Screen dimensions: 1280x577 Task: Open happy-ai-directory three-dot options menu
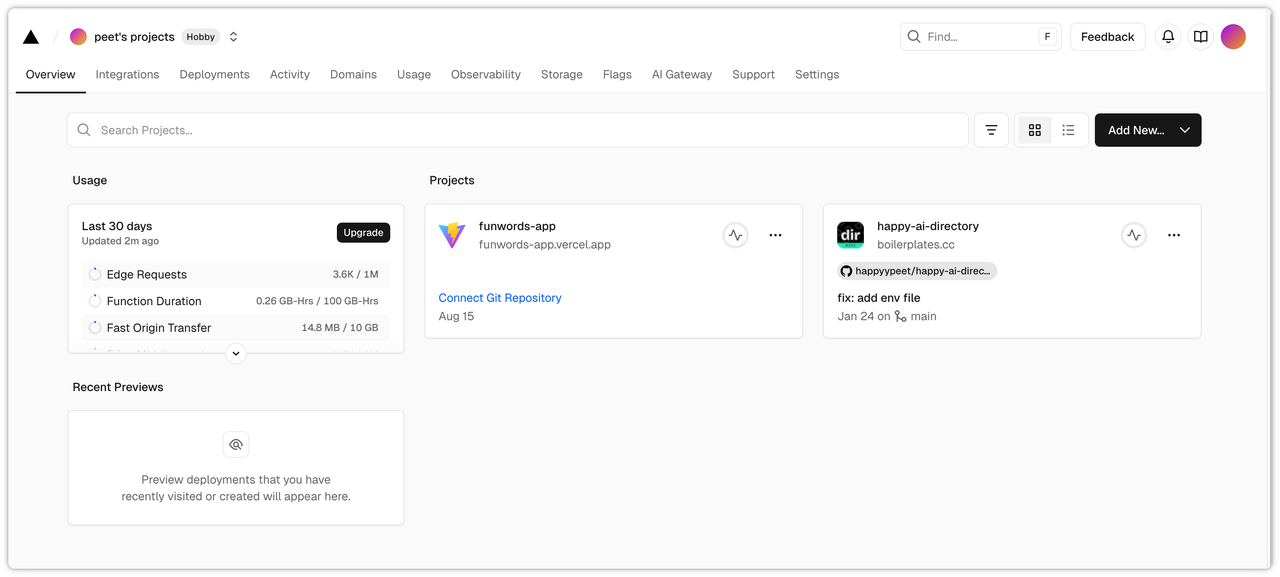(1174, 235)
